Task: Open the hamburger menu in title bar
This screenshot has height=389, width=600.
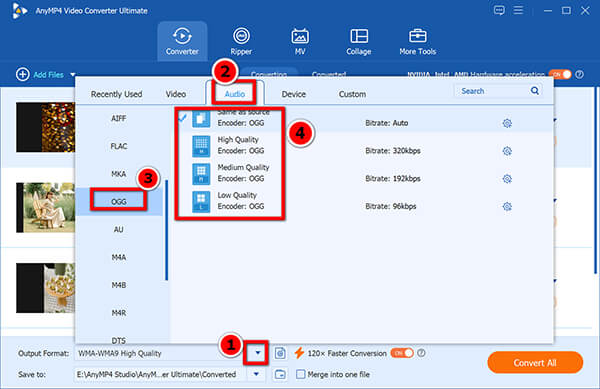Action: click(x=518, y=10)
